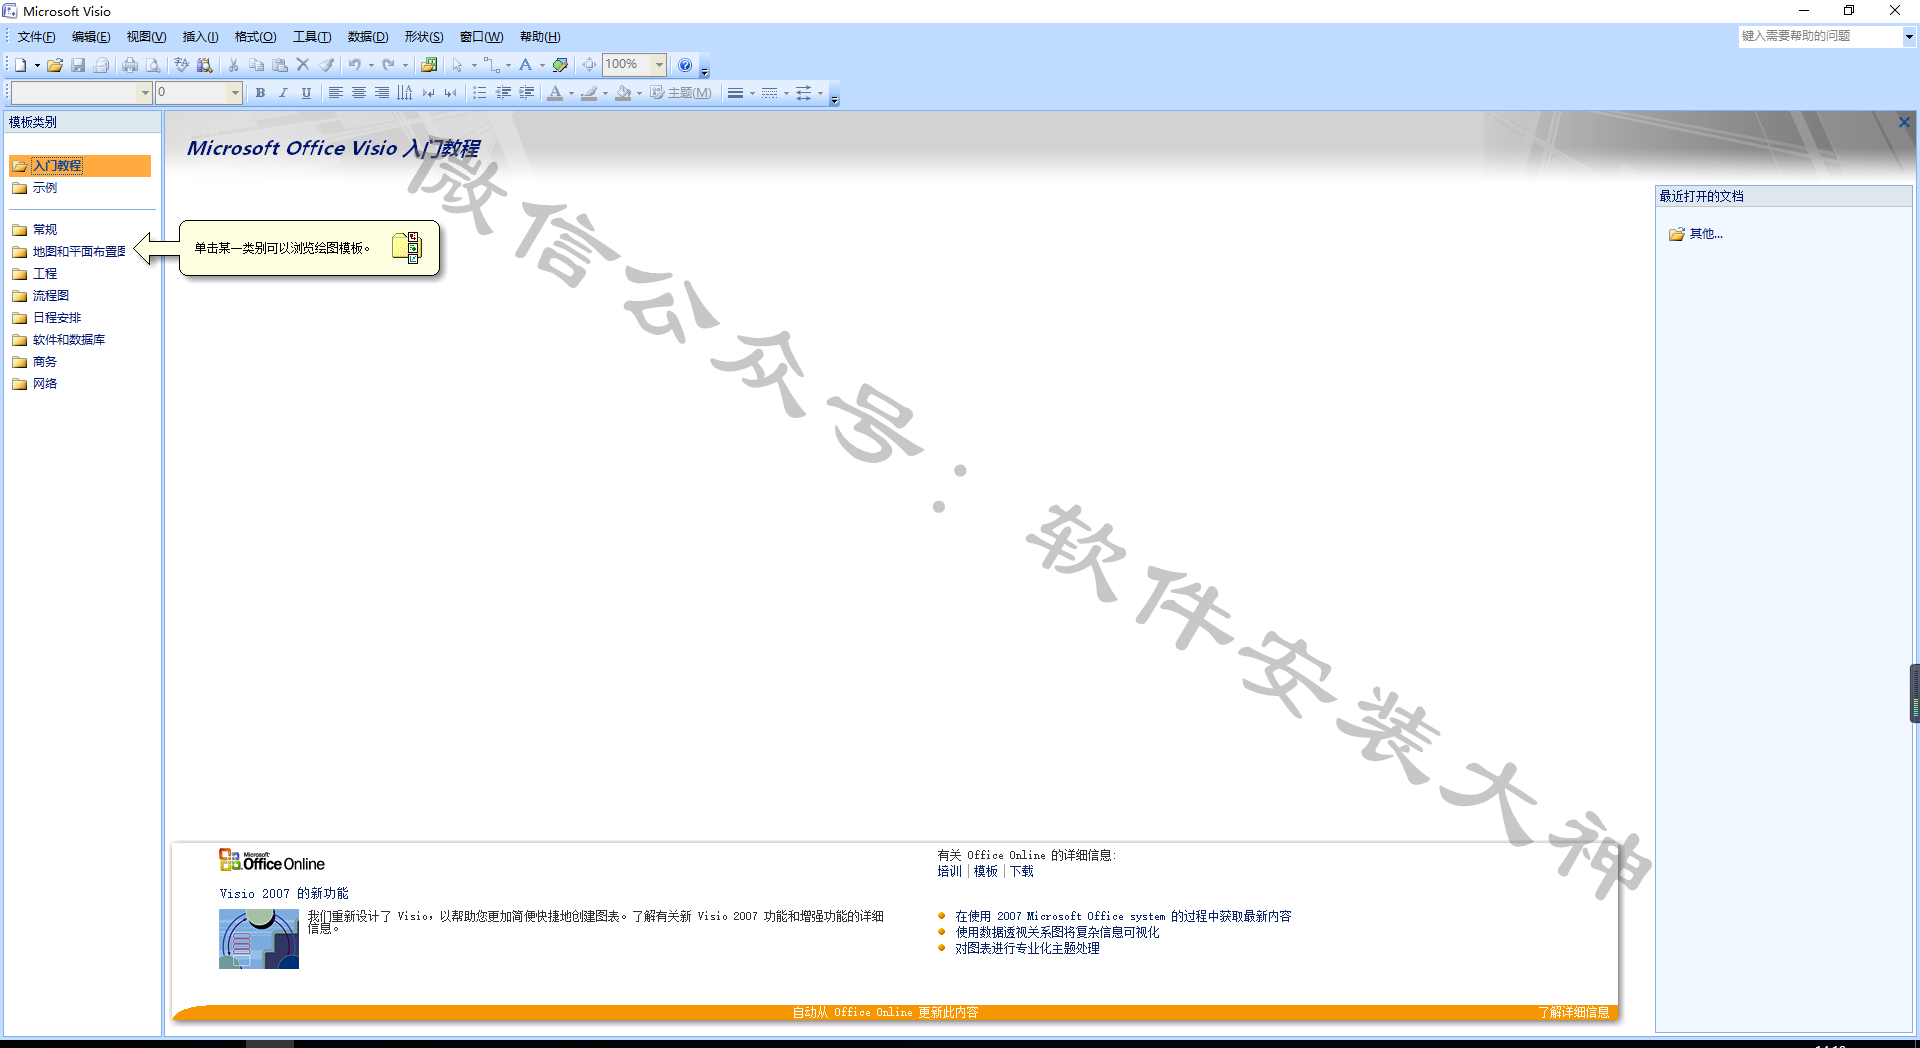Click 了解详细信息 on orange bar

tap(1574, 1013)
